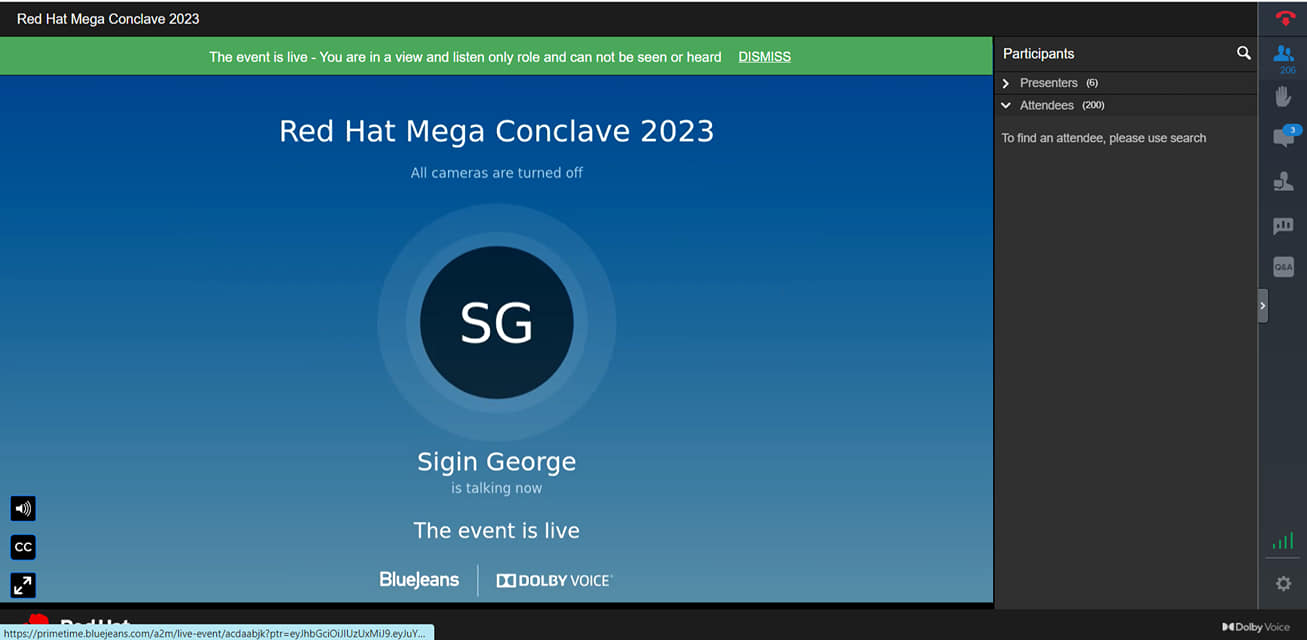Click DISMISS on the green live banner

pos(764,57)
